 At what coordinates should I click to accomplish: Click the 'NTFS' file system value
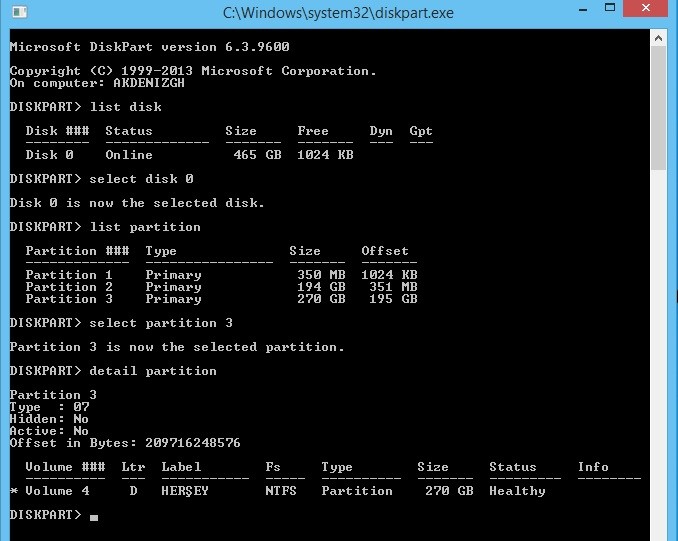[281, 491]
